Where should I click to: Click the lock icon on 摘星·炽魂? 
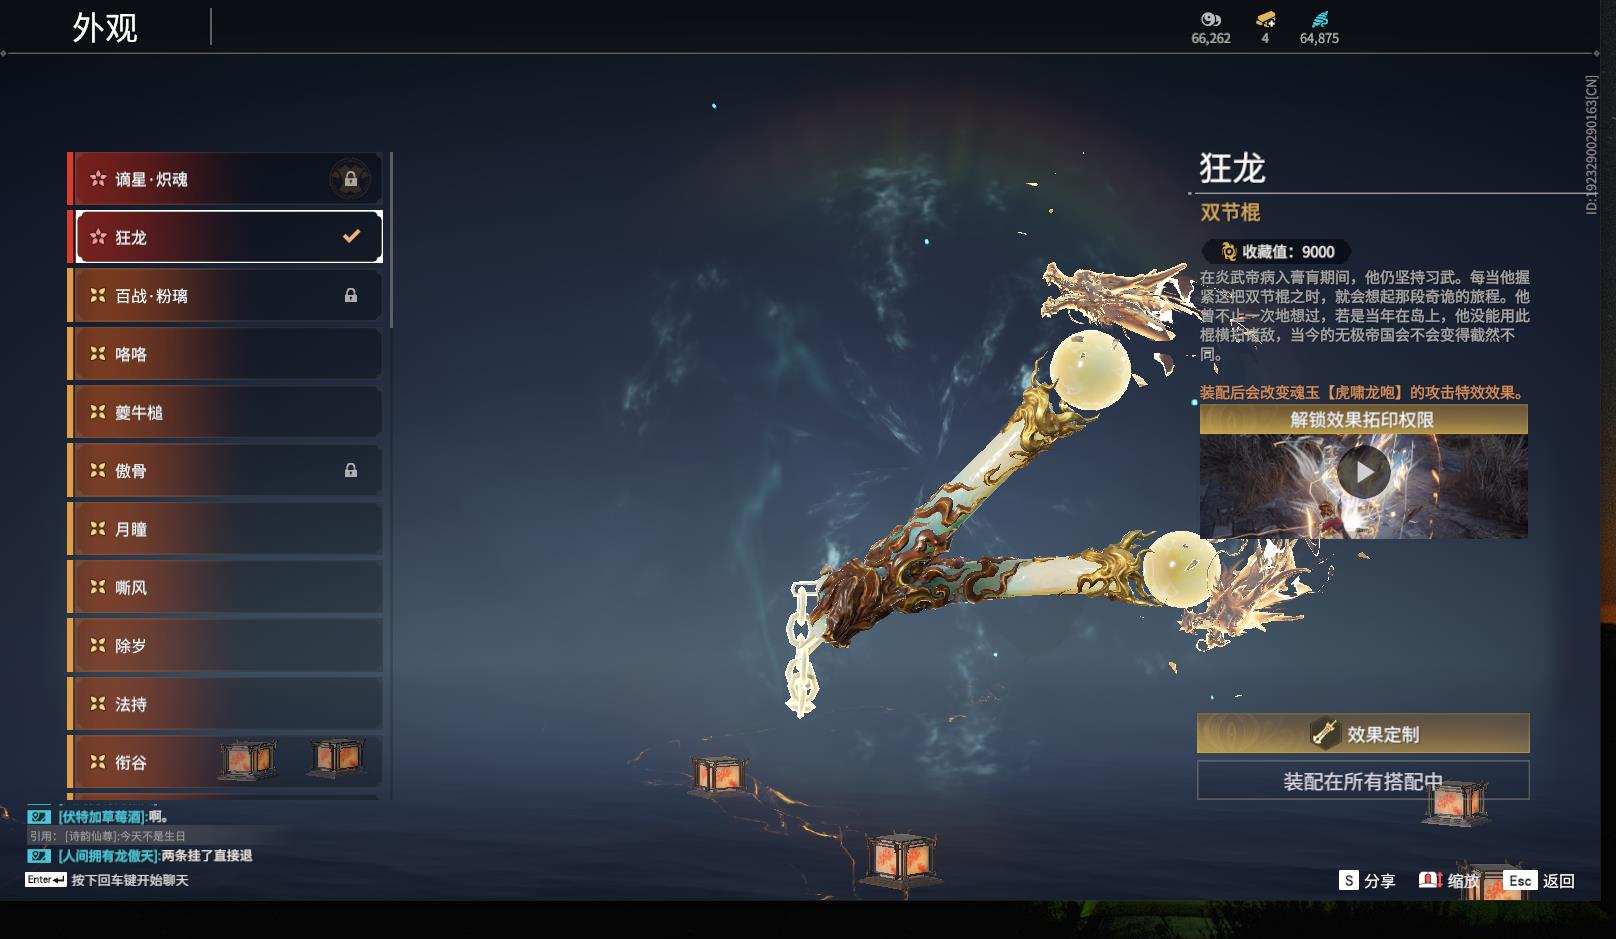point(350,179)
